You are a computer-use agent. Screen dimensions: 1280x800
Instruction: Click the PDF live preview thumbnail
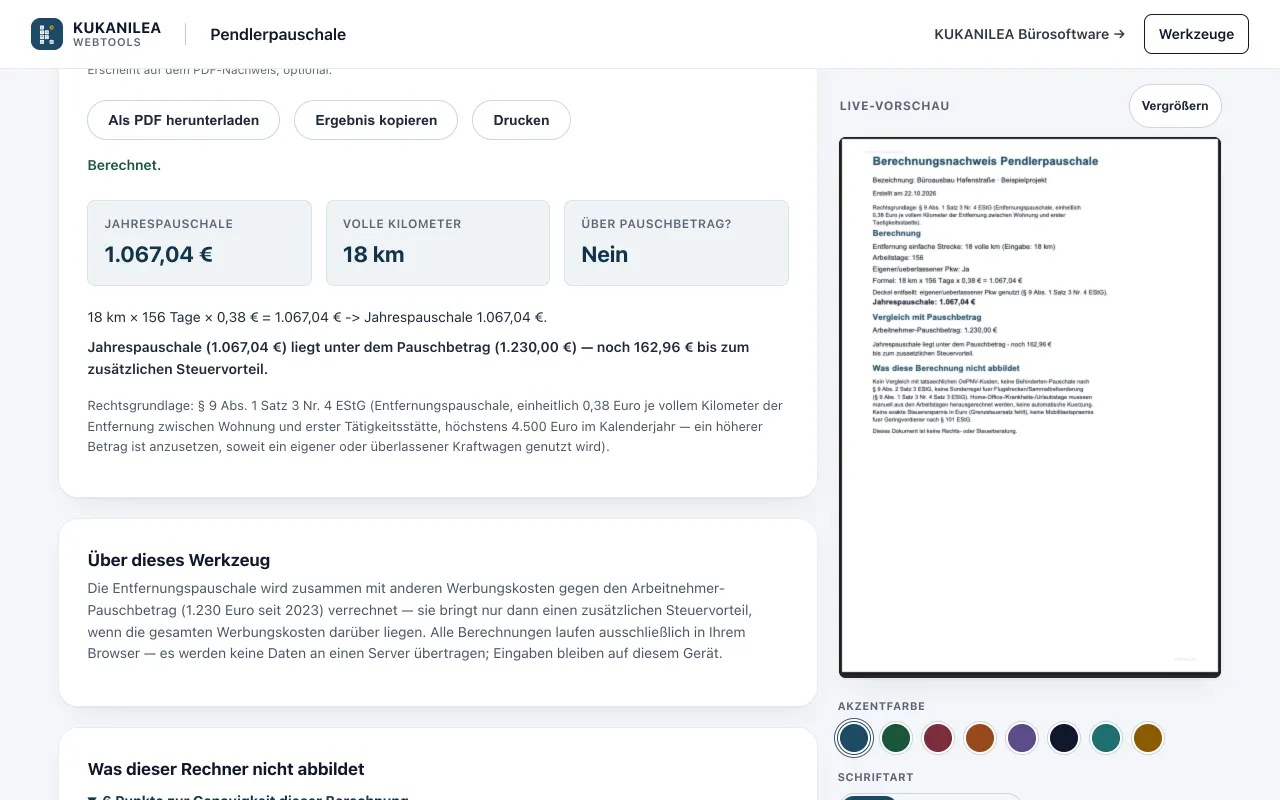(1030, 407)
